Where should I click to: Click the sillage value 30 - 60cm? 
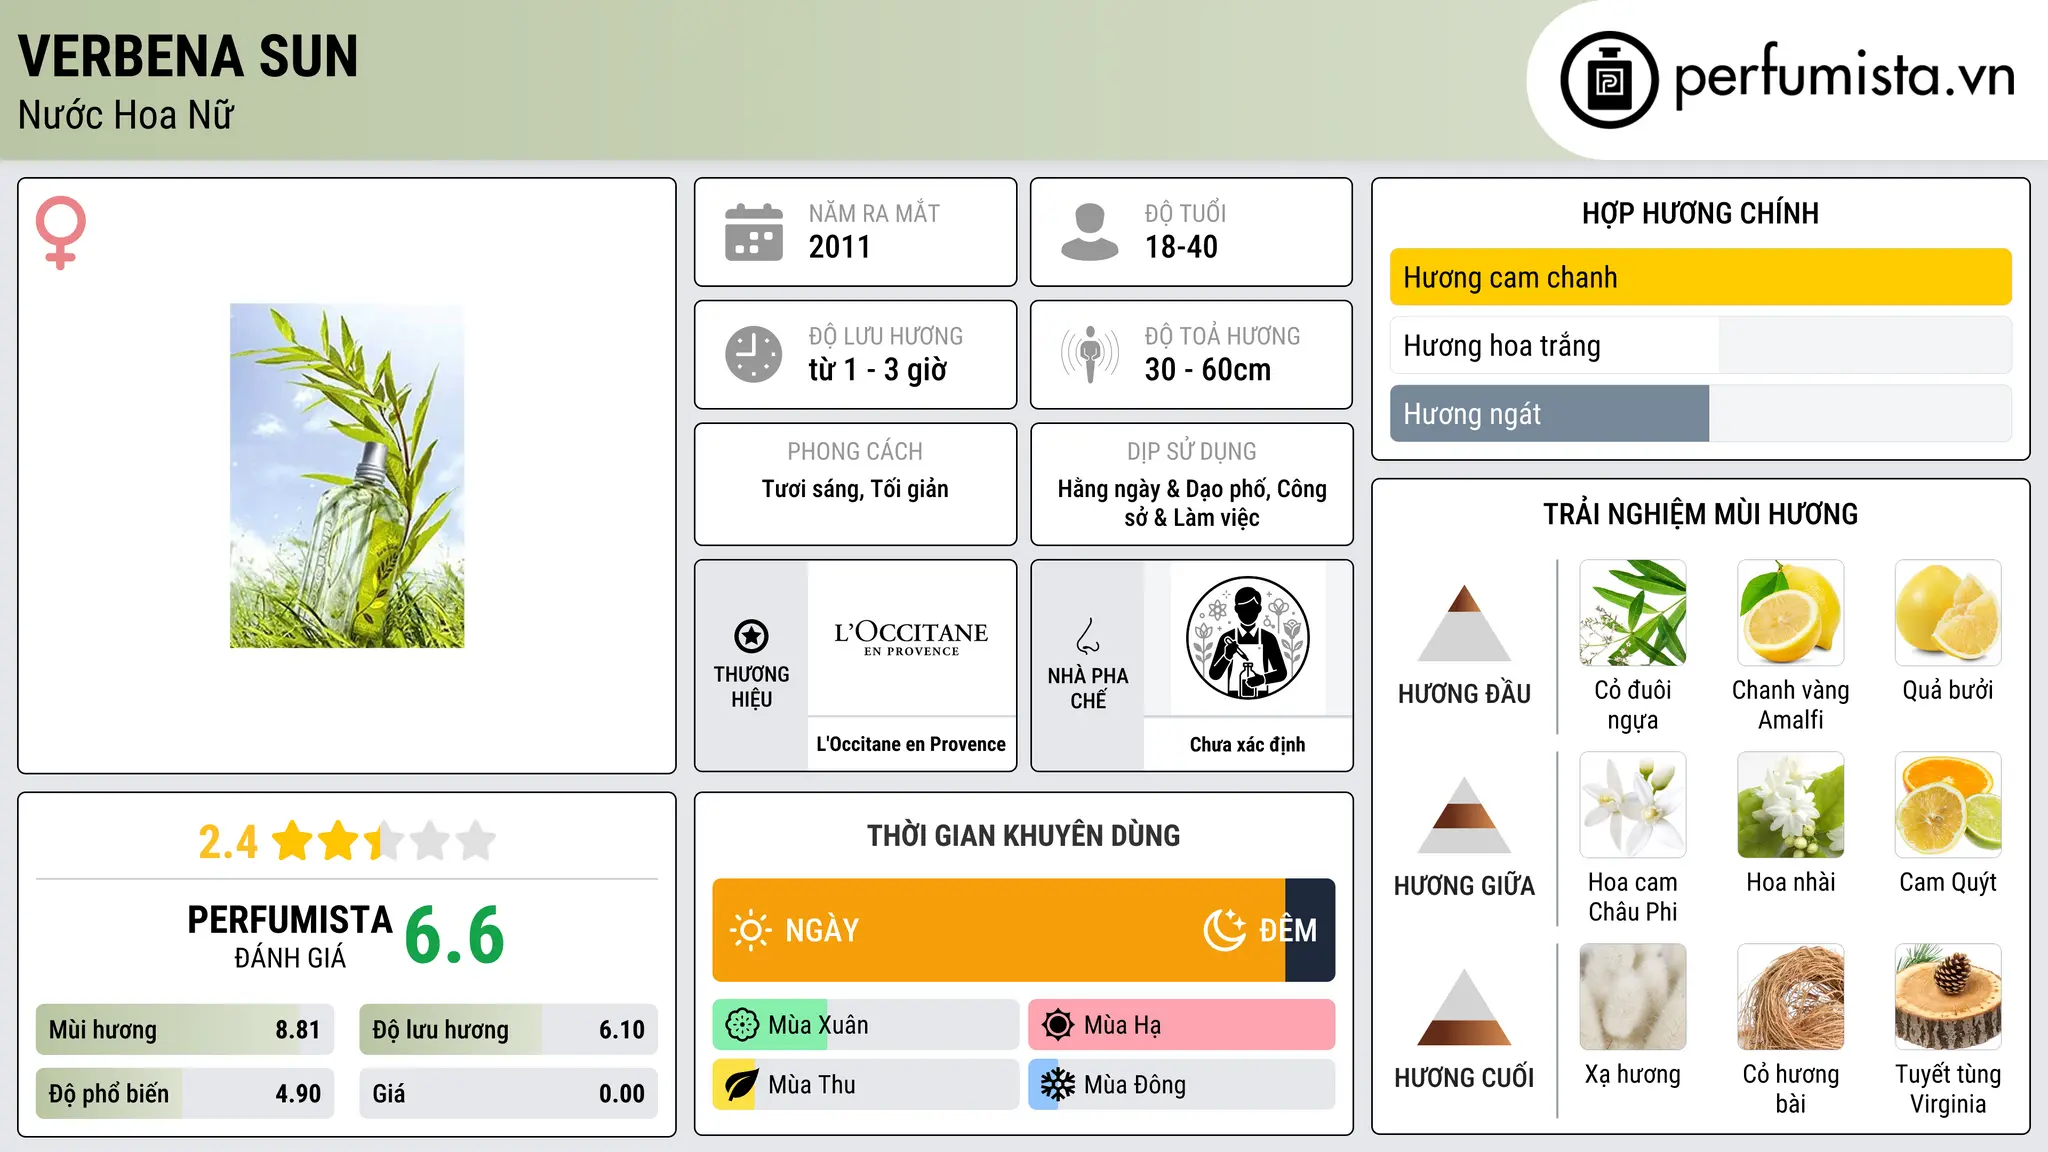tap(1208, 370)
